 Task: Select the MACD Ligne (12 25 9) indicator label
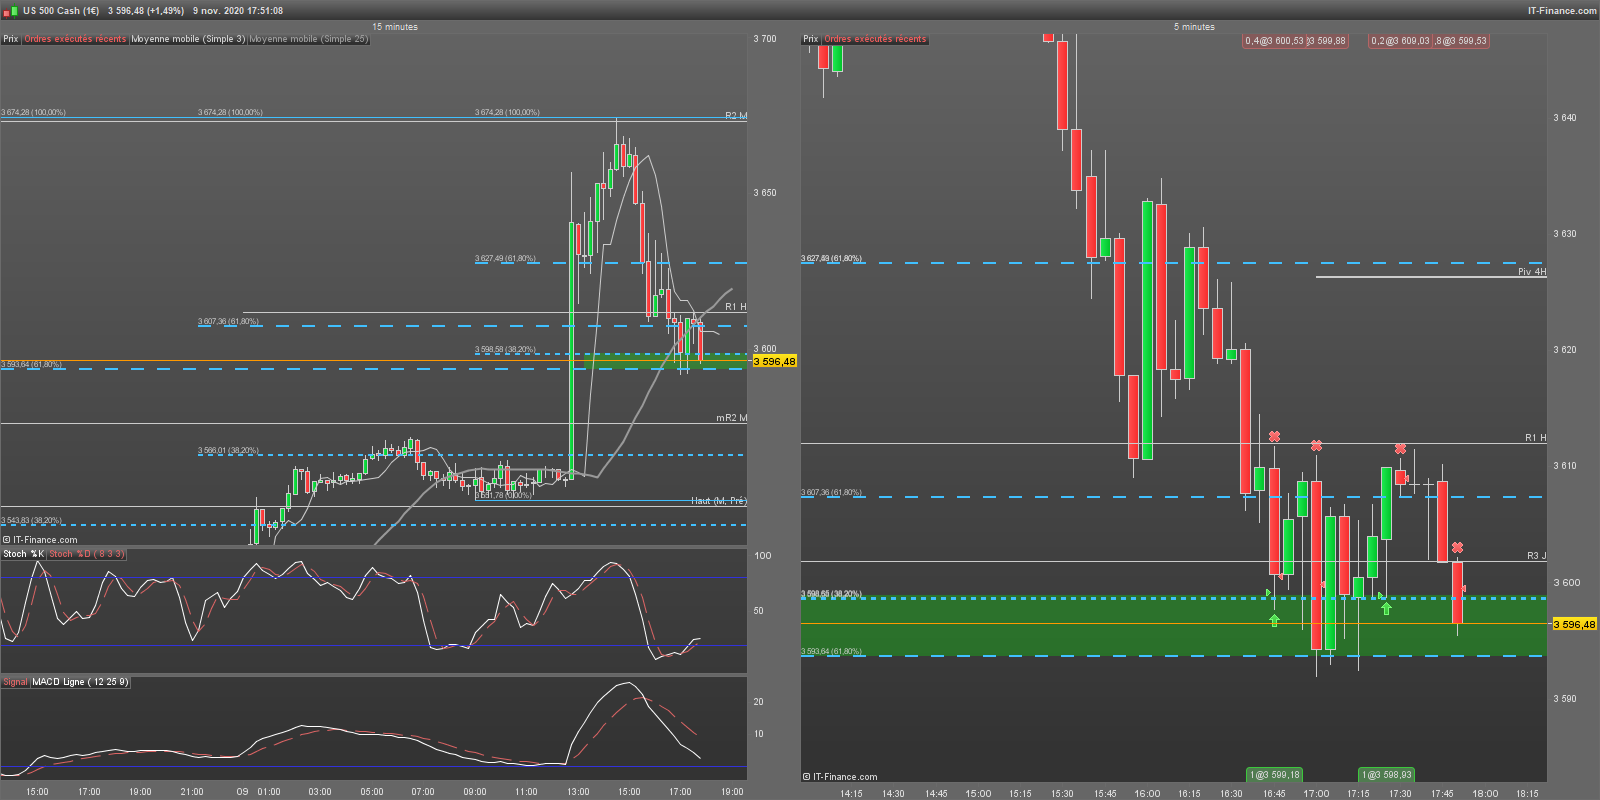(x=80, y=682)
